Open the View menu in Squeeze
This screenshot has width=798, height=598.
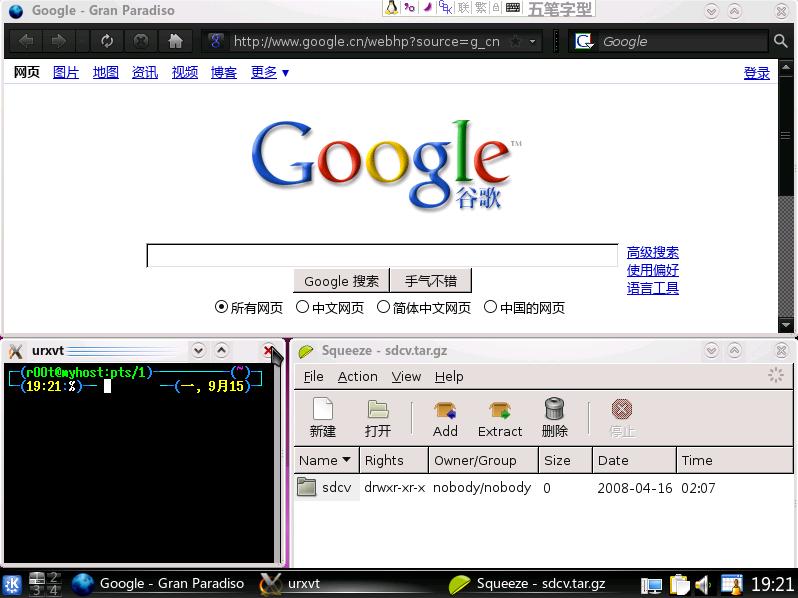[x=406, y=376]
